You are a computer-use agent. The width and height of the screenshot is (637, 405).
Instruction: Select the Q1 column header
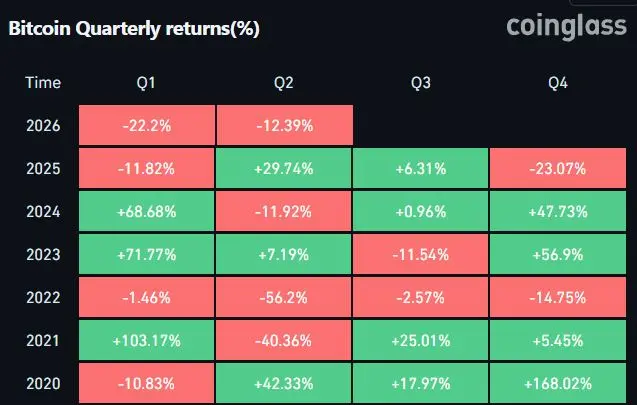click(x=146, y=83)
